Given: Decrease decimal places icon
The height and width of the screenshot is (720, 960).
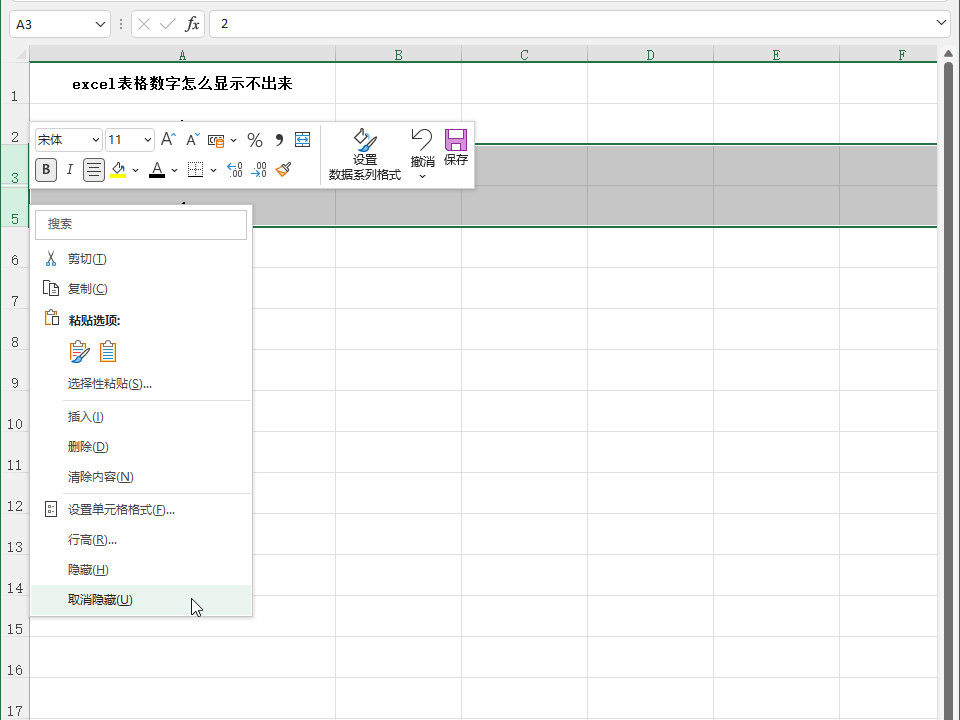Looking at the screenshot, I should pos(259,170).
